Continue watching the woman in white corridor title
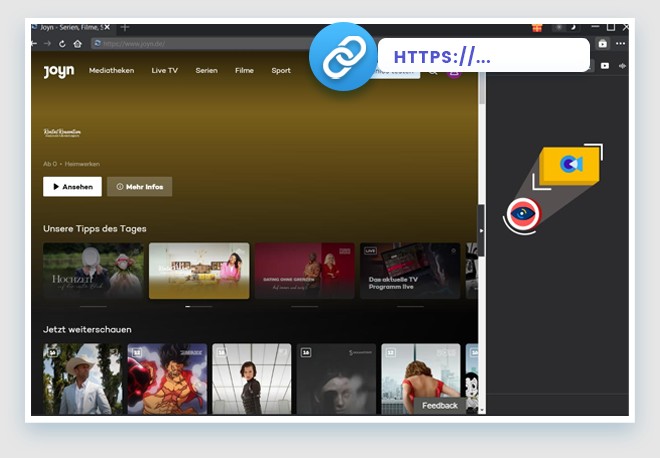This screenshot has width=660, height=458. click(x=252, y=379)
